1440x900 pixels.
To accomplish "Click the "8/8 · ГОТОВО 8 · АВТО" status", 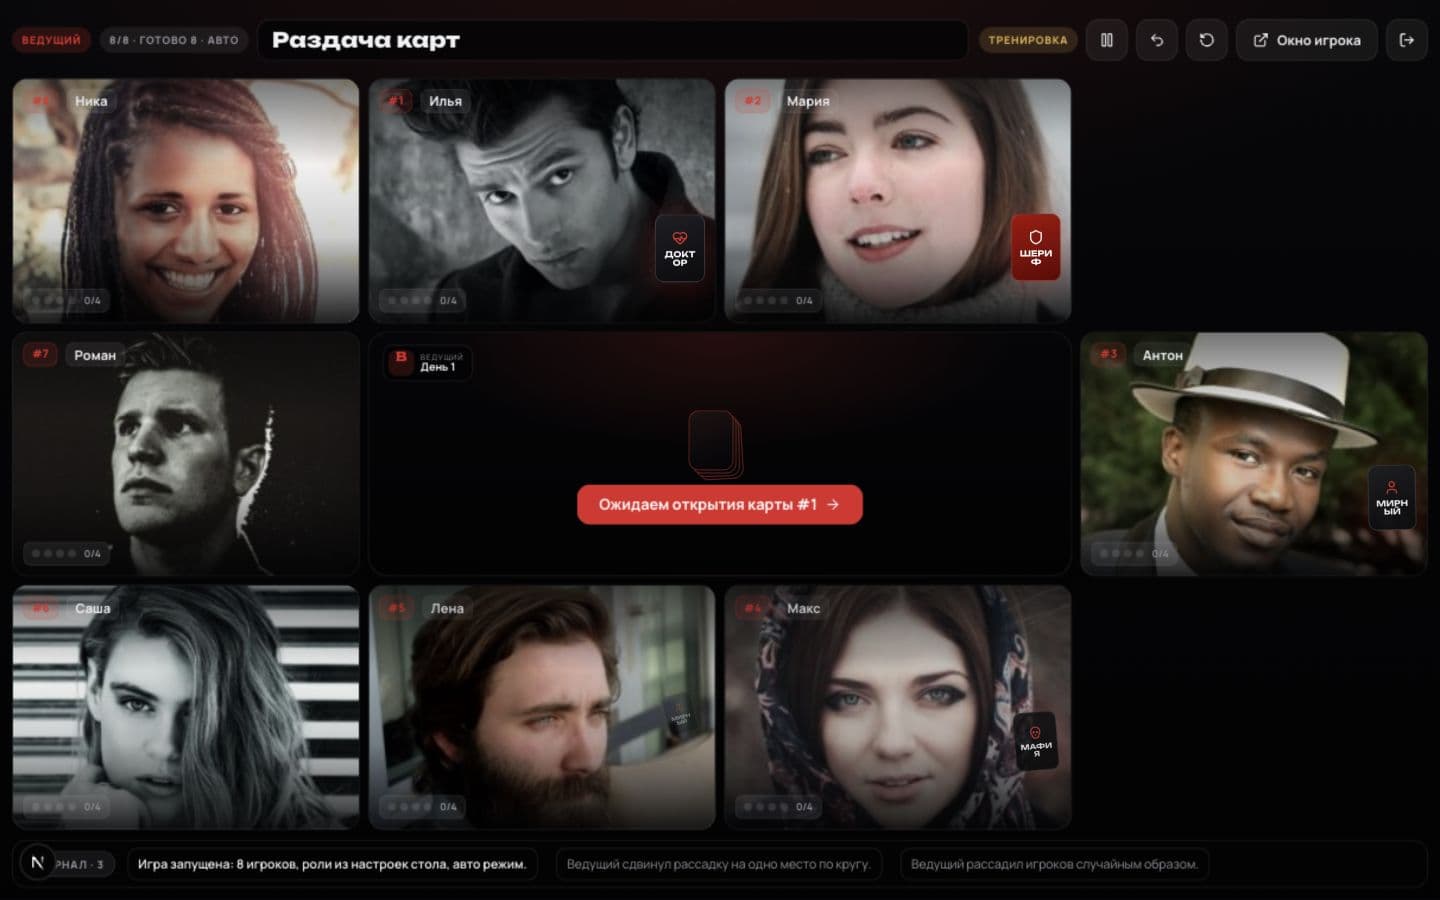I will click(x=174, y=40).
